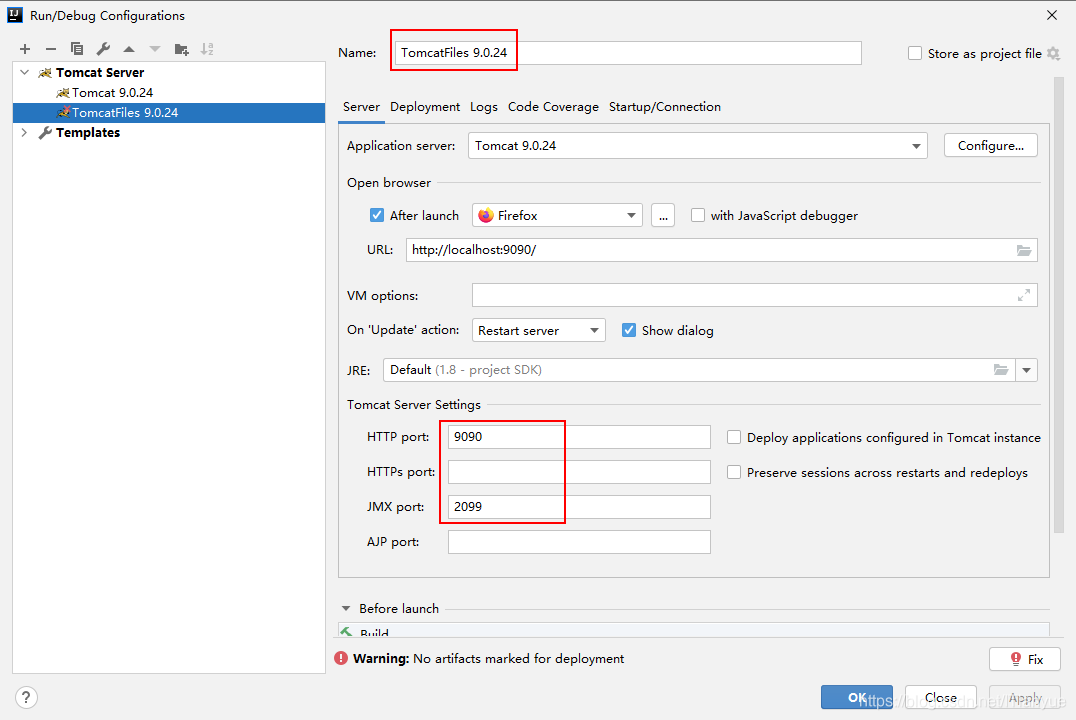
Task: Click the right panel vertical scrollbar
Action: pos(1058,305)
